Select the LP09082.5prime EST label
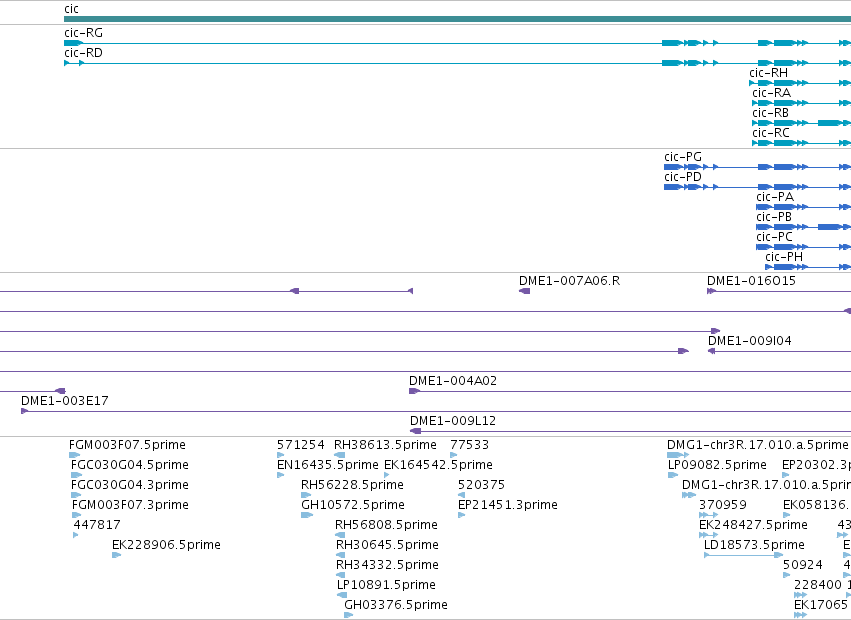The width and height of the screenshot is (851, 620). point(717,465)
